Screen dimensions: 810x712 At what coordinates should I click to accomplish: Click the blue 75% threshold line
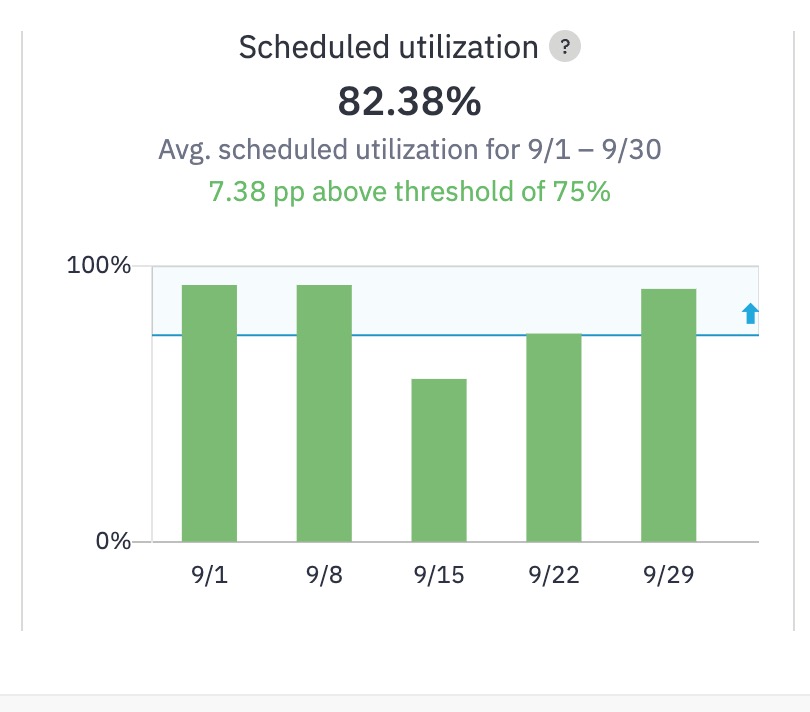(x=455, y=335)
